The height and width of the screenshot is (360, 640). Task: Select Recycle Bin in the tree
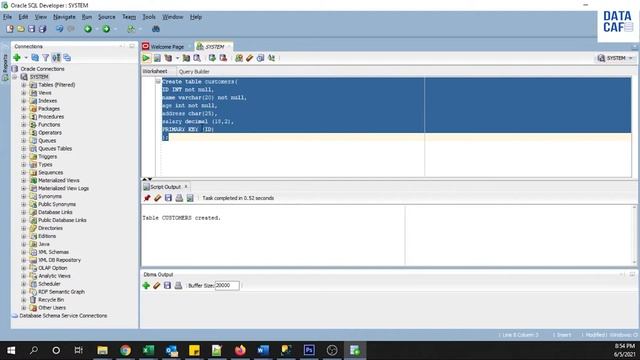(51, 300)
